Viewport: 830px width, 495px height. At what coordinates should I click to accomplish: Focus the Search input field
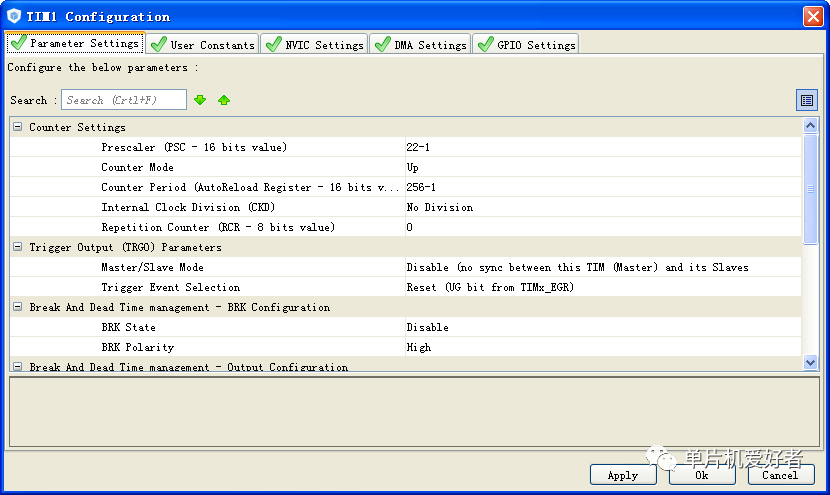point(124,100)
